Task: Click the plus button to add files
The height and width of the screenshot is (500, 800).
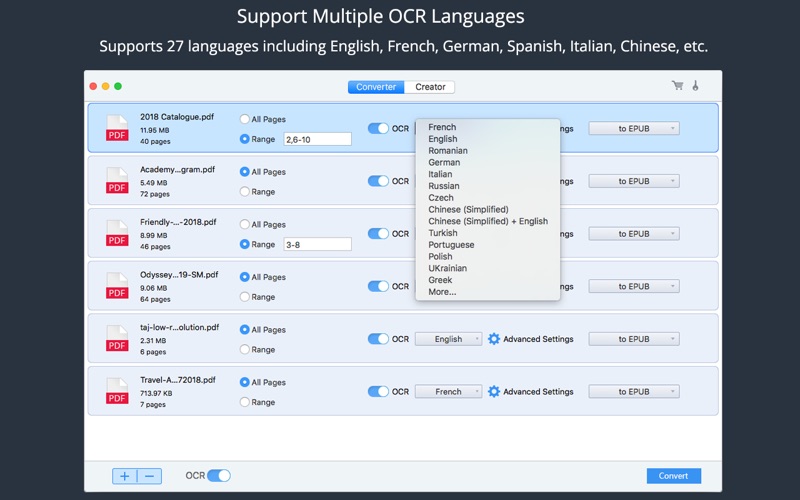Action: pos(124,476)
